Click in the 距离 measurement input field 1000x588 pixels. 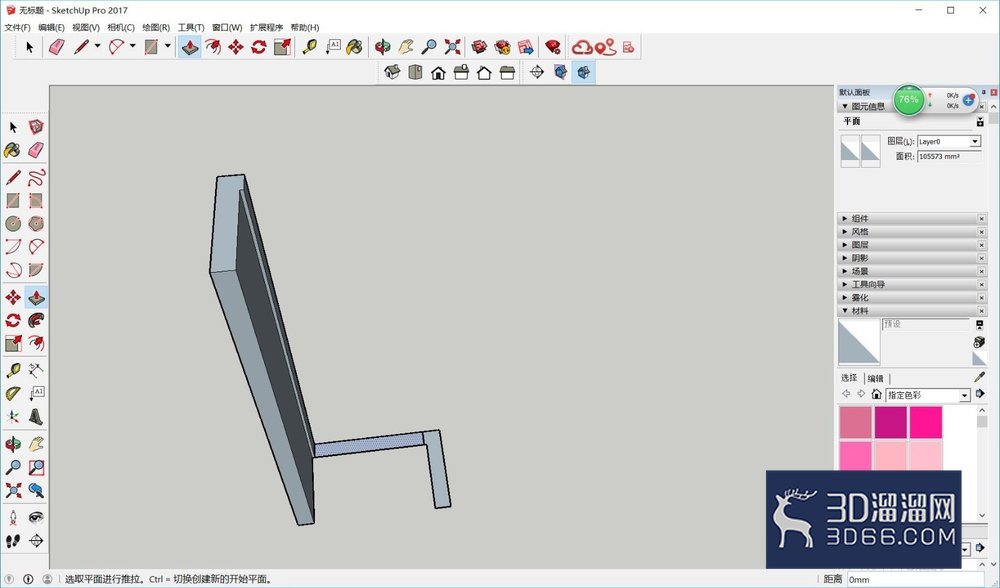coord(915,580)
